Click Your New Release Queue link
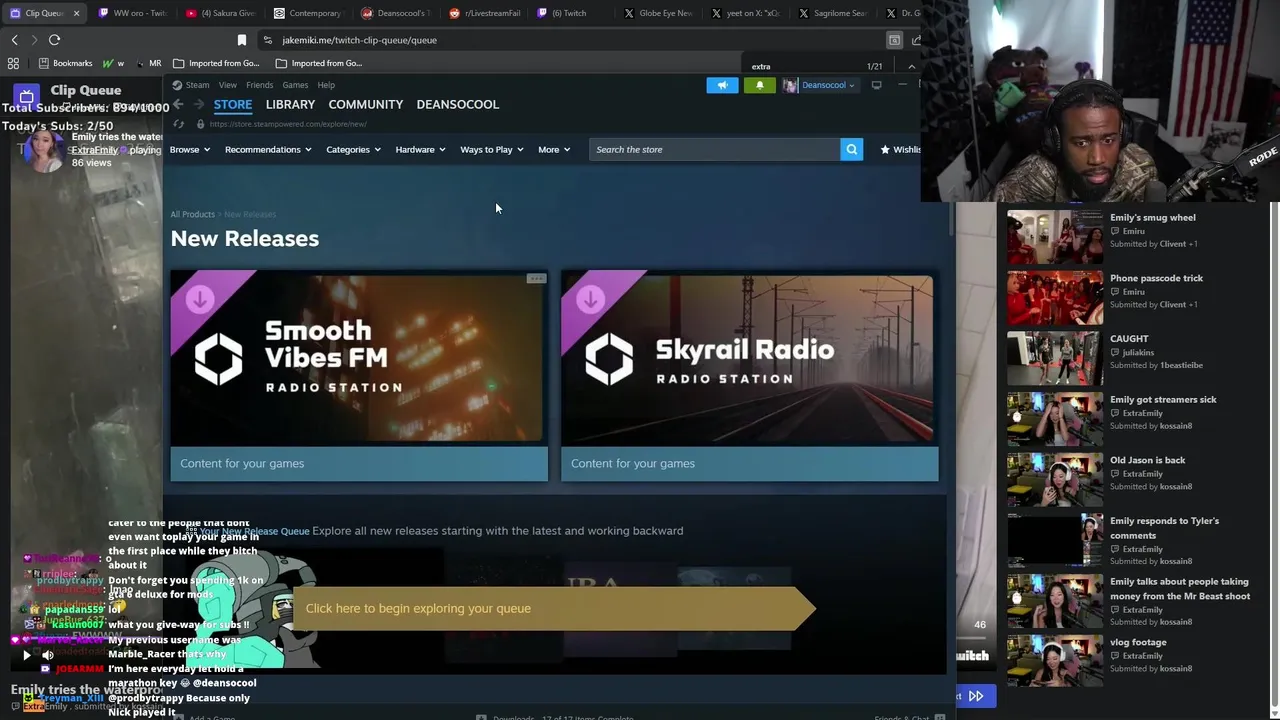1280x720 pixels. pyautogui.click(x=254, y=531)
